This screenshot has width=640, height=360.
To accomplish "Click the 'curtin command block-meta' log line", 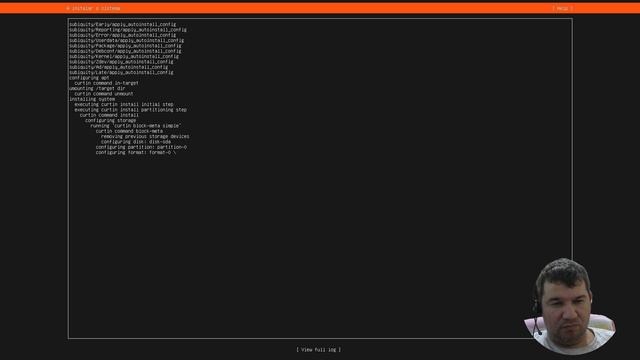I will (x=129, y=131).
